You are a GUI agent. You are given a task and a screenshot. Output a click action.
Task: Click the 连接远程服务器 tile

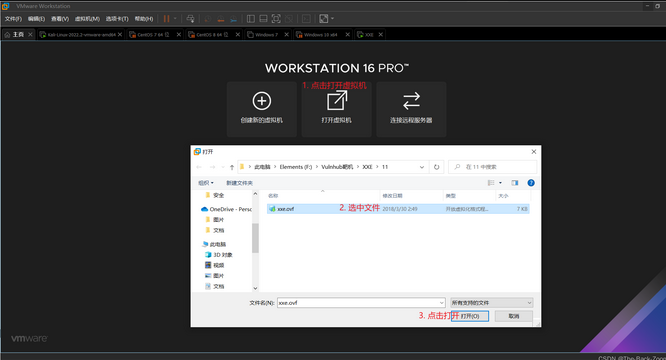[x=411, y=109]
